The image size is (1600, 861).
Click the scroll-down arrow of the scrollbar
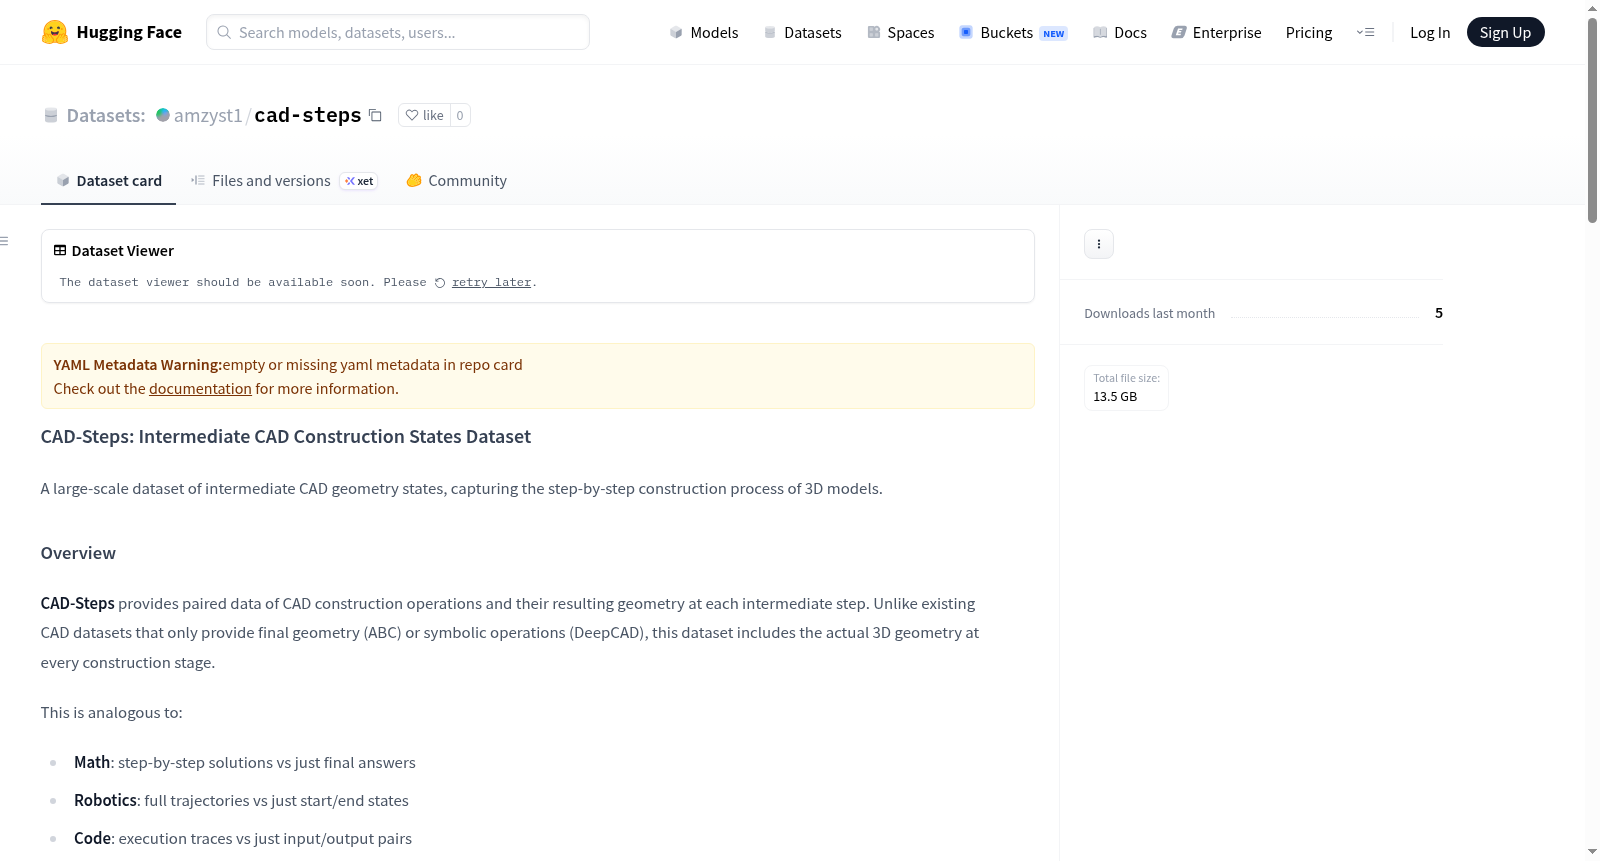pos(1592,852)
